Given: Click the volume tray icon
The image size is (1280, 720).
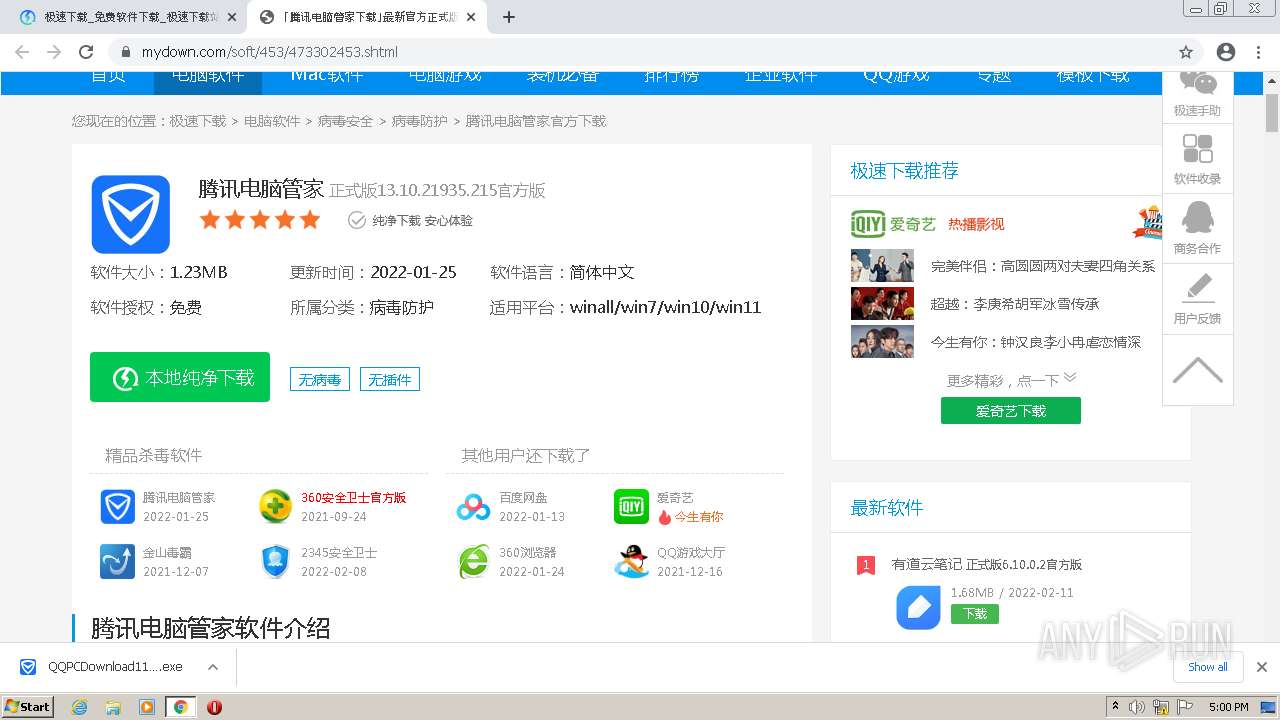Looking at the screenshot, I should 1138,707.
